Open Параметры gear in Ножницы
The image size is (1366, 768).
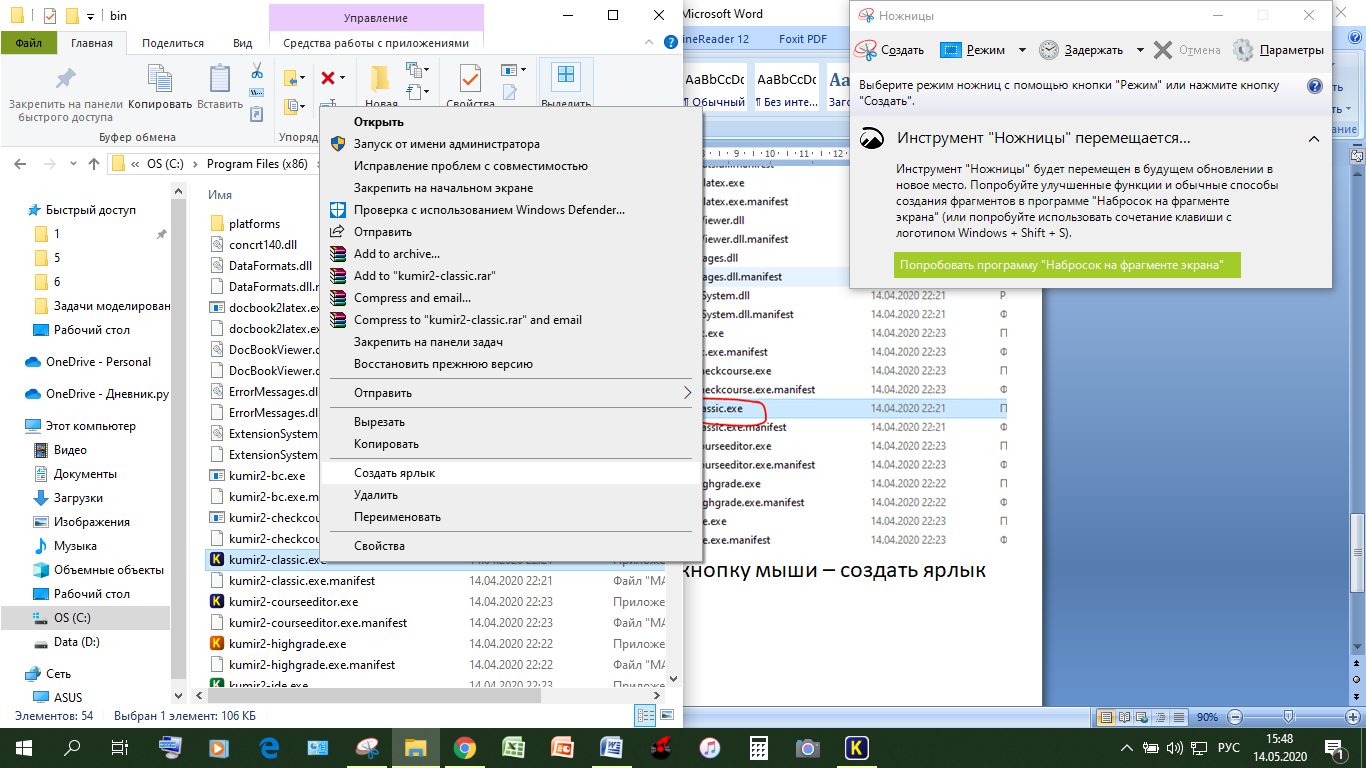pyautogui.click(x=1278, y=50)
